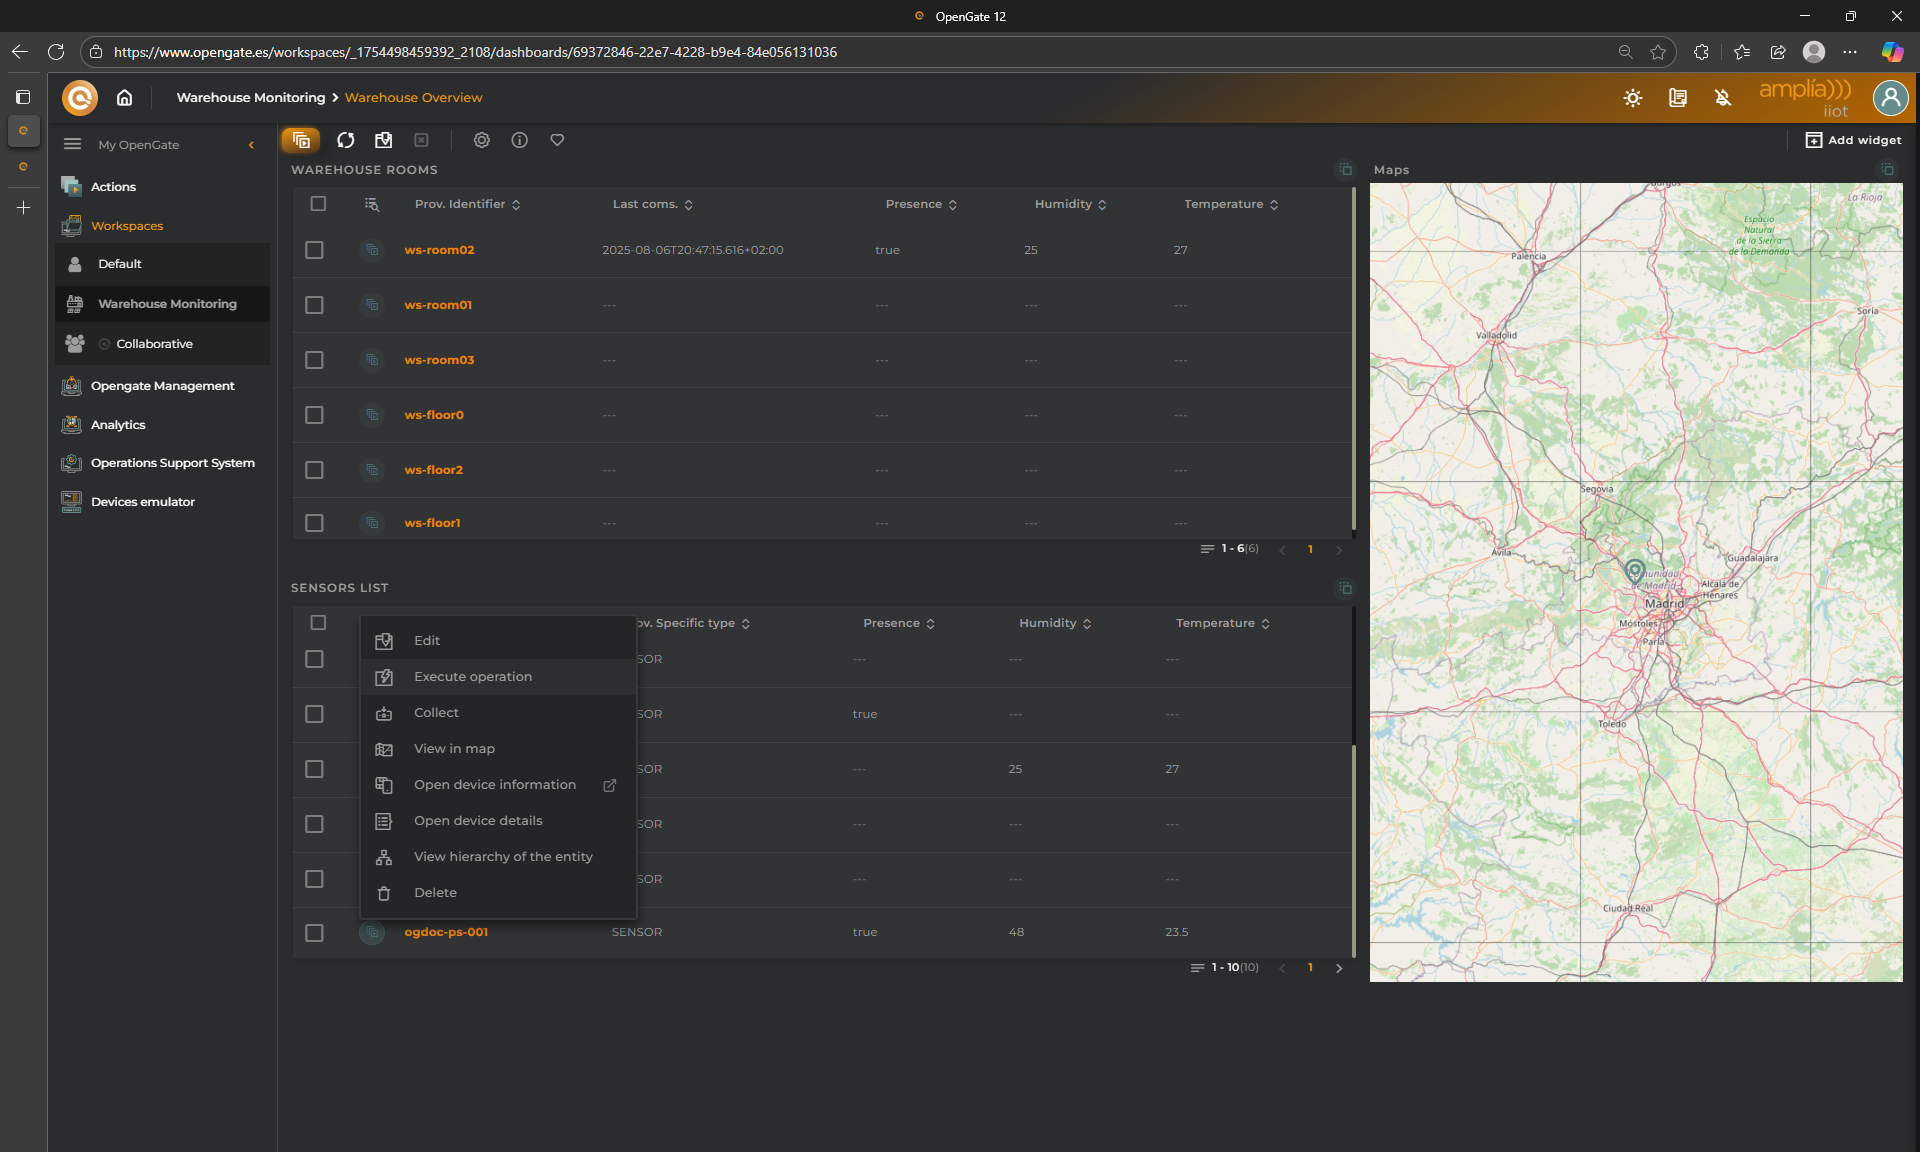Select View in map menu entry
1920x1152 pixels.
click(x=454, y=749)
